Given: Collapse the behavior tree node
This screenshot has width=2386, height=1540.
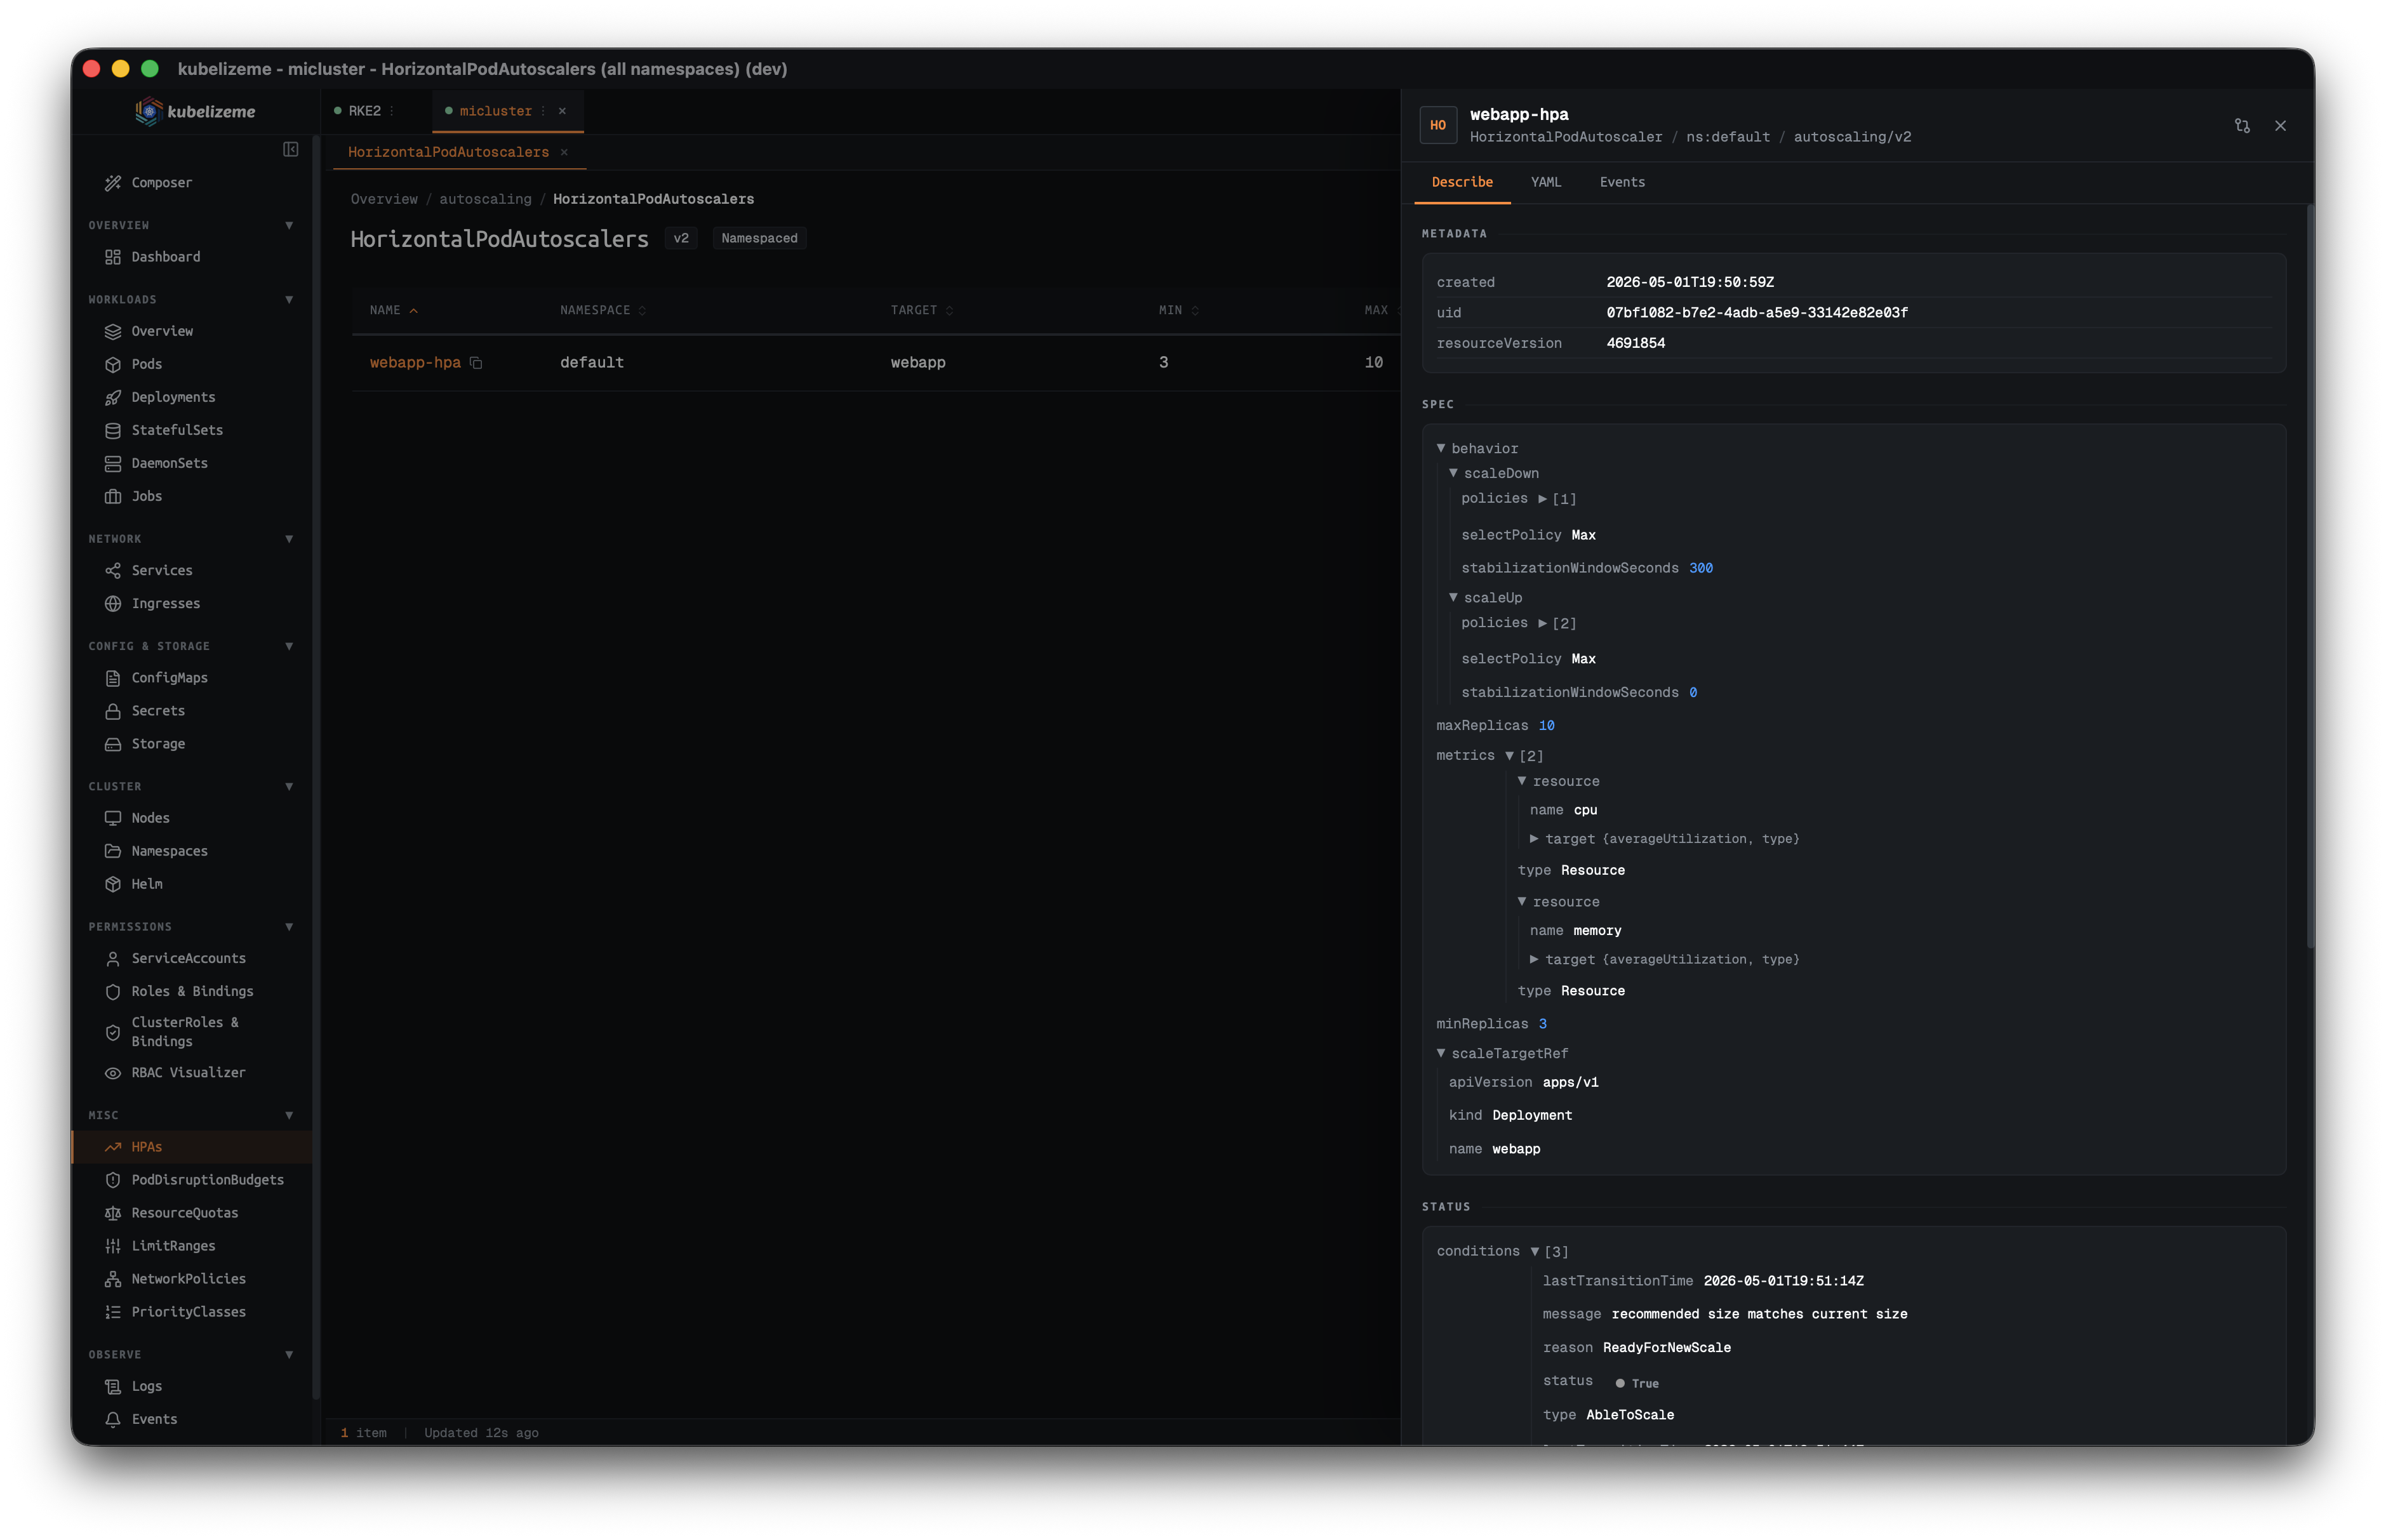Looking at the screenshot, I should (x=1441, y=448).
